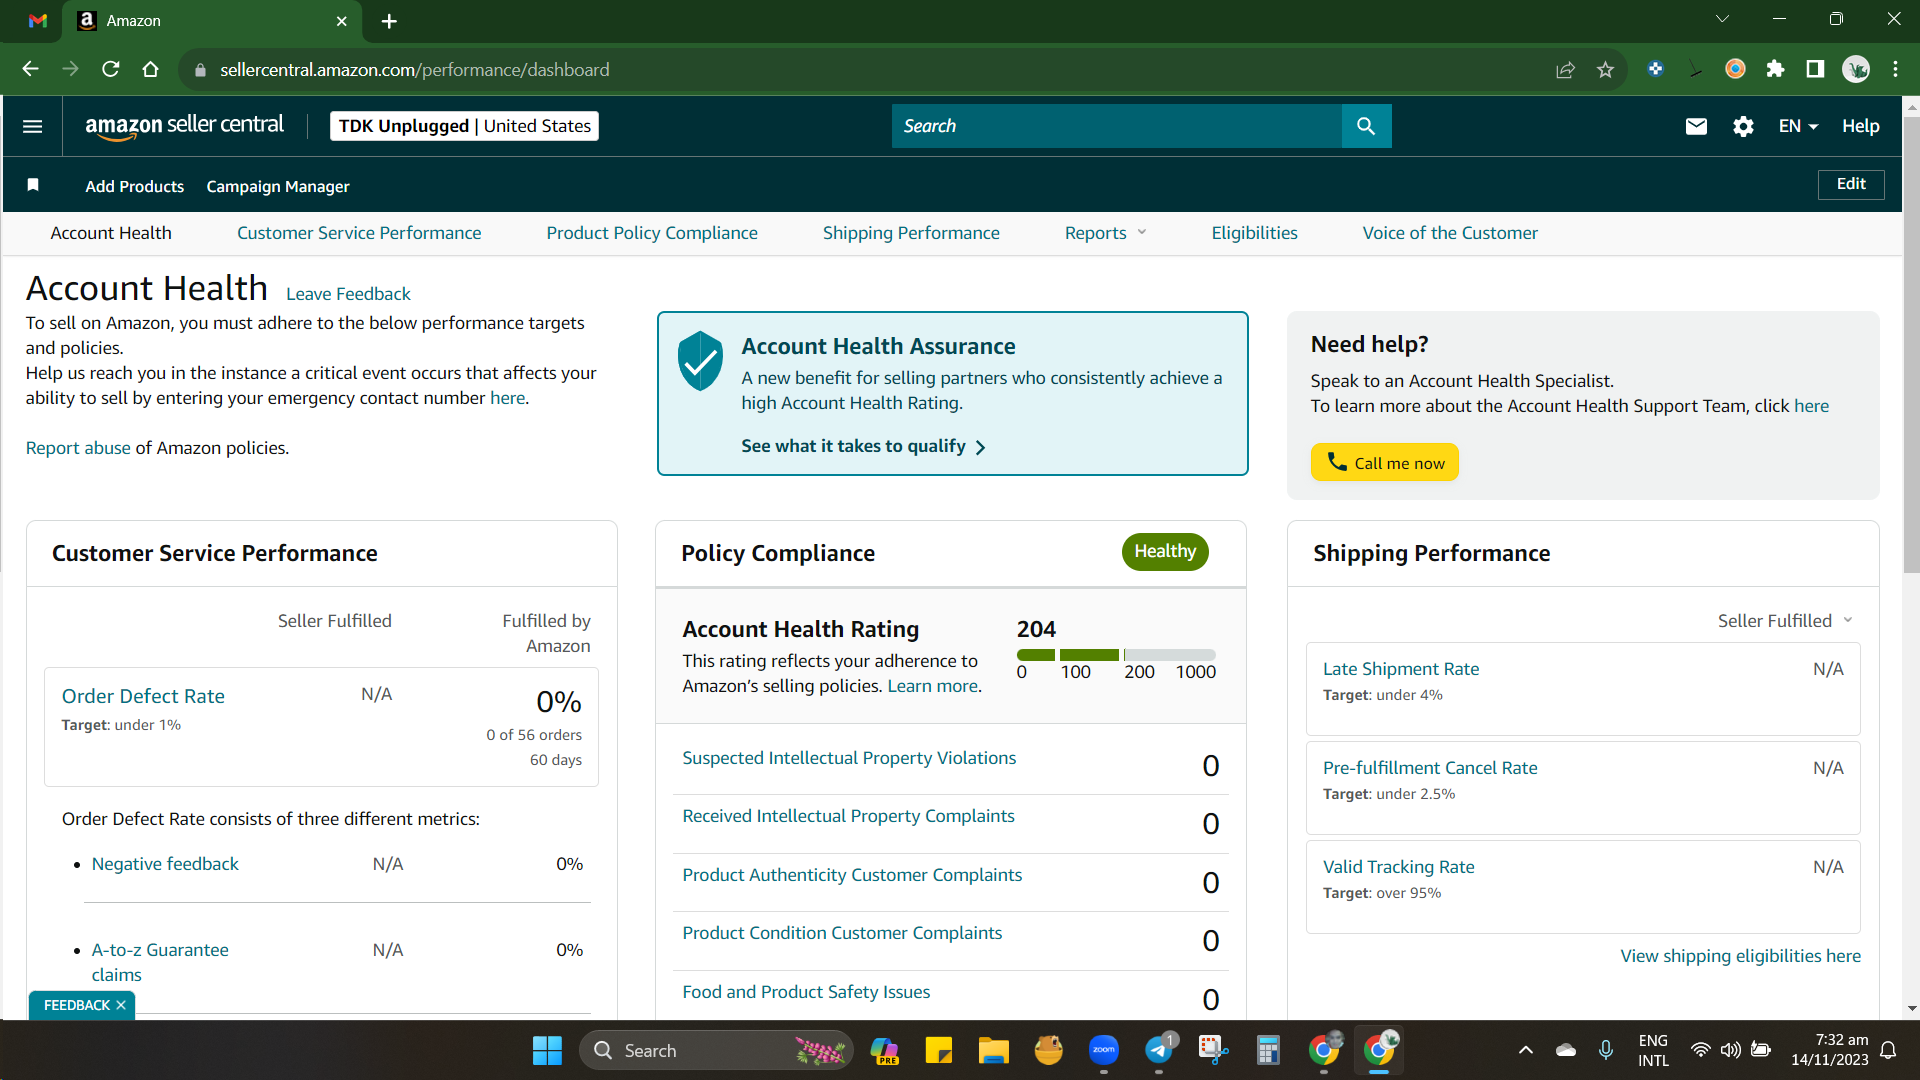Click the Edit button

point(1851,184)
